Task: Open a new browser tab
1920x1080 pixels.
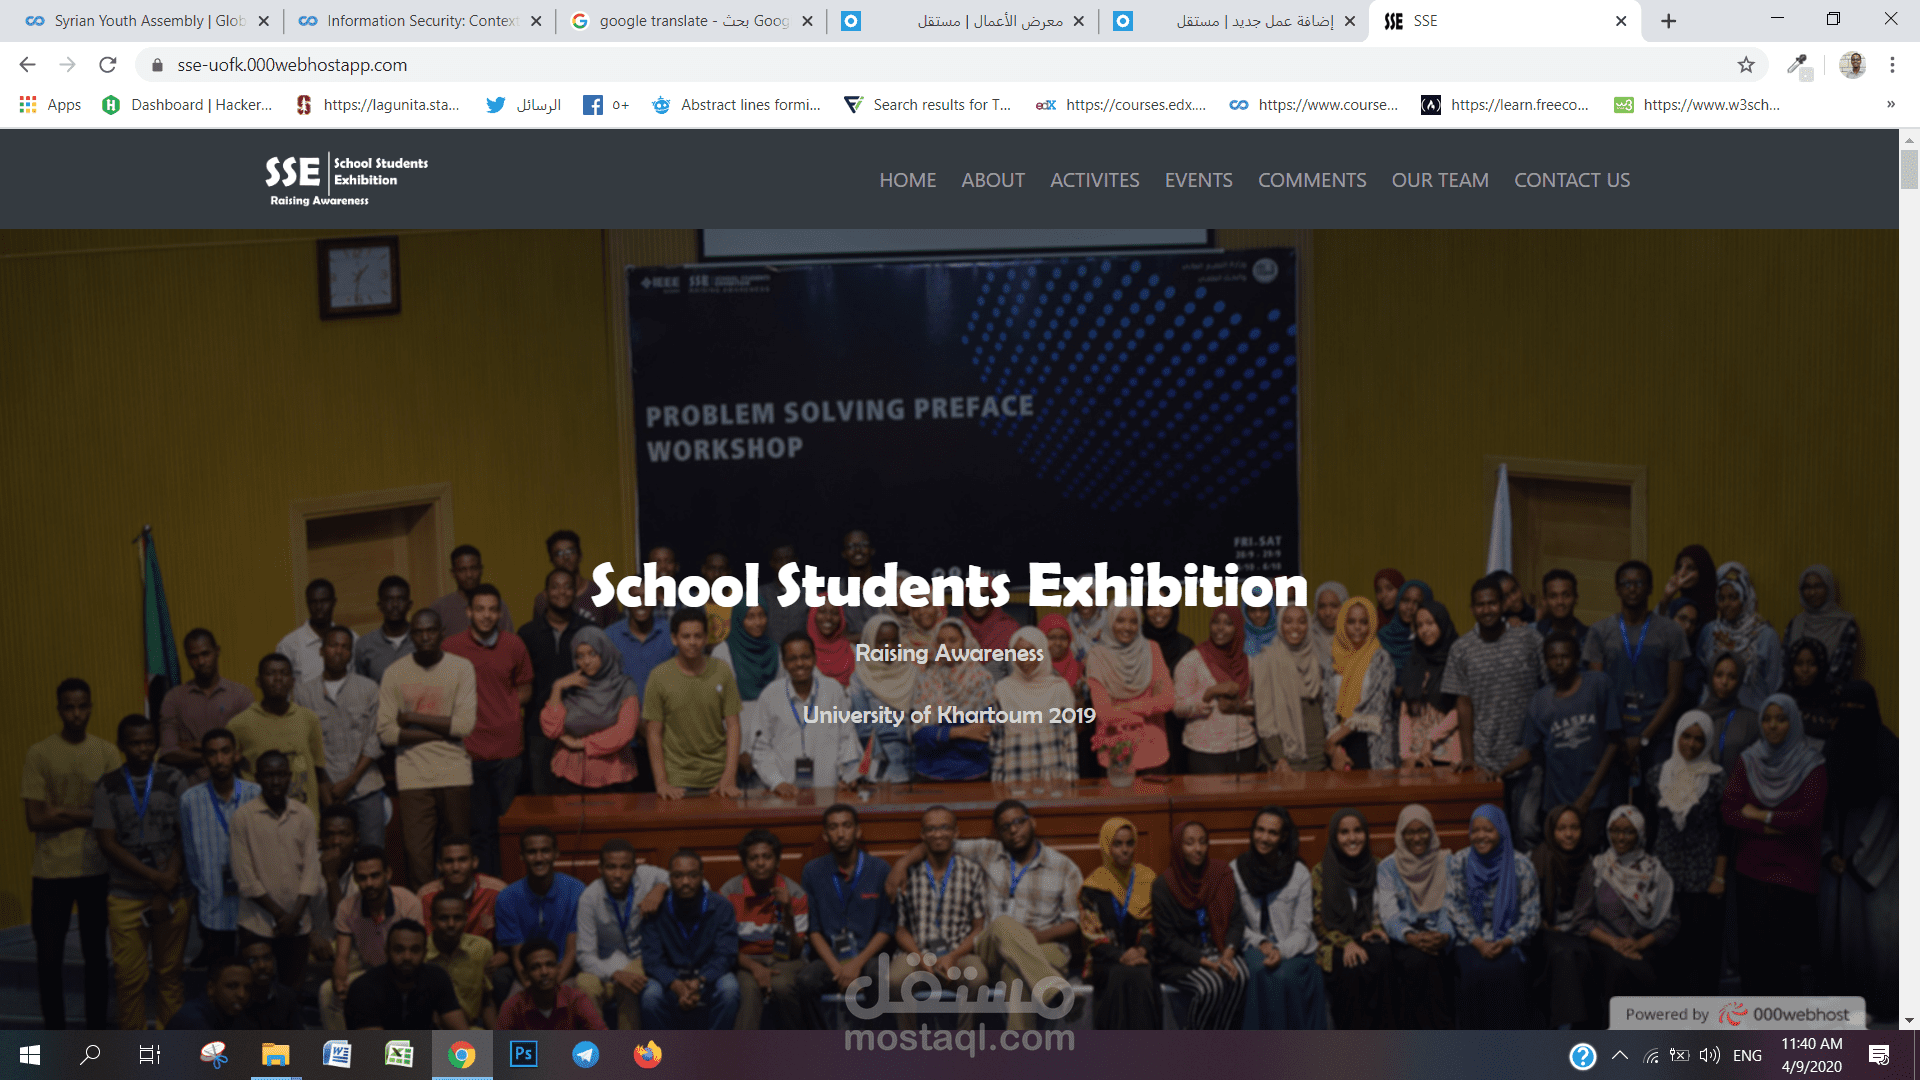Action: (1668, 21)
